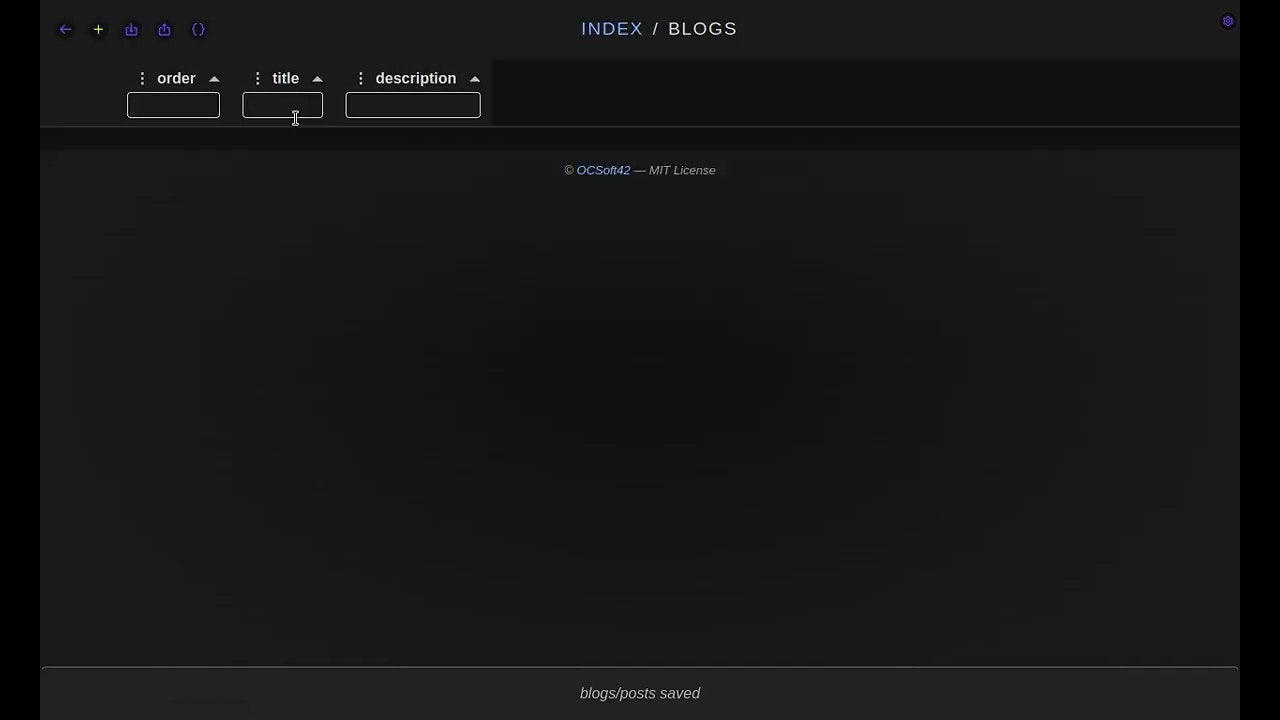
Task: Click inside the title input field
Action: [282, 105]
